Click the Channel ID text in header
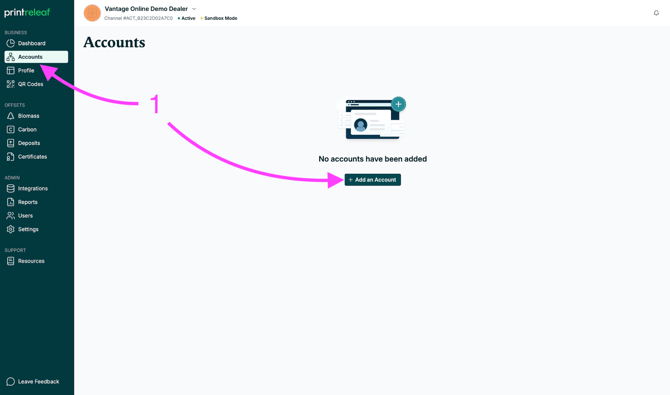 click(138, 18)
